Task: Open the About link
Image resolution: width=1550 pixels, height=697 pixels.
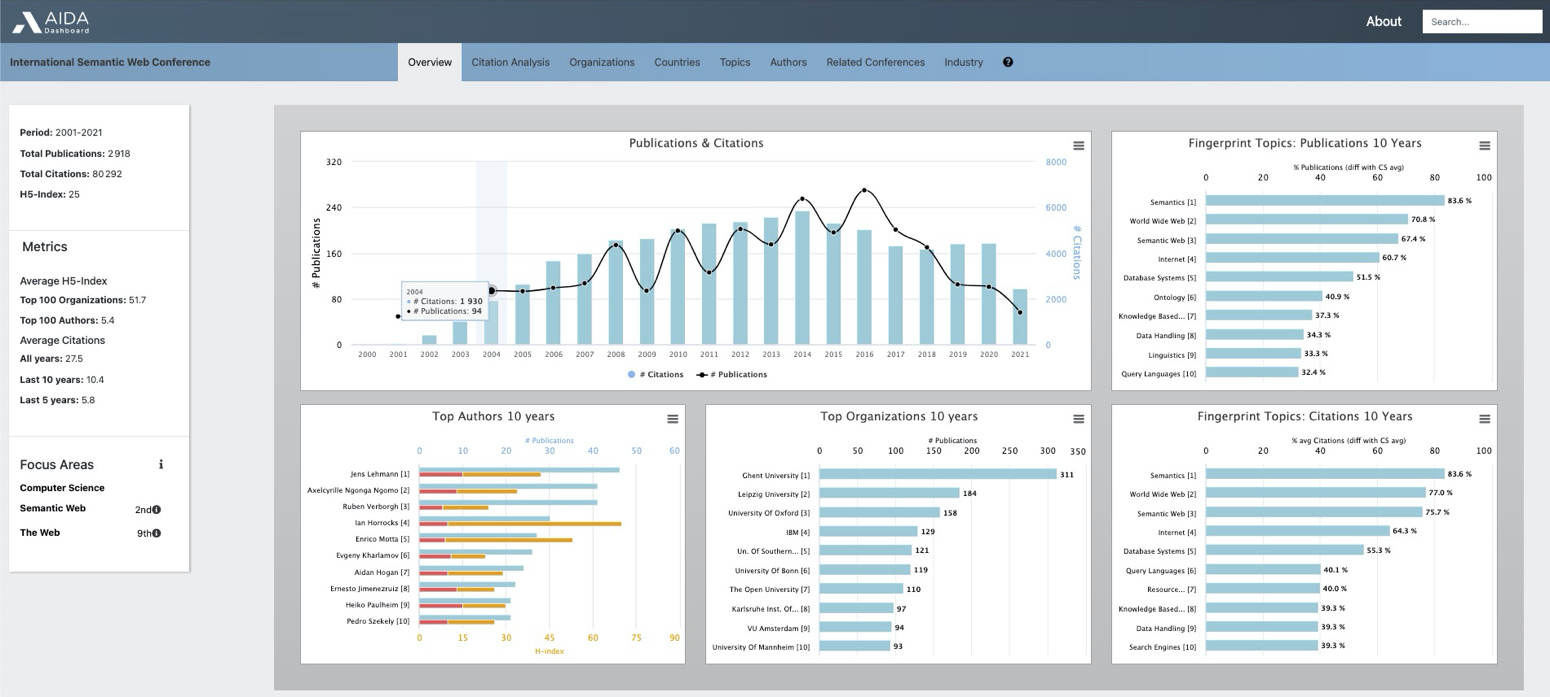Action: tap(1383, 21)
